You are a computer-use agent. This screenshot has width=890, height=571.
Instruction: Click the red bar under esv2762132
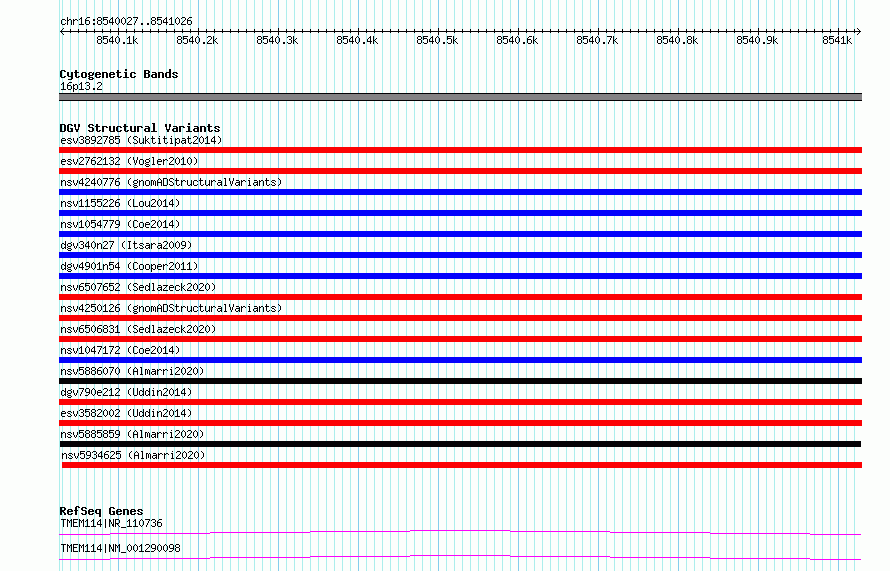(x=460, y=171)
